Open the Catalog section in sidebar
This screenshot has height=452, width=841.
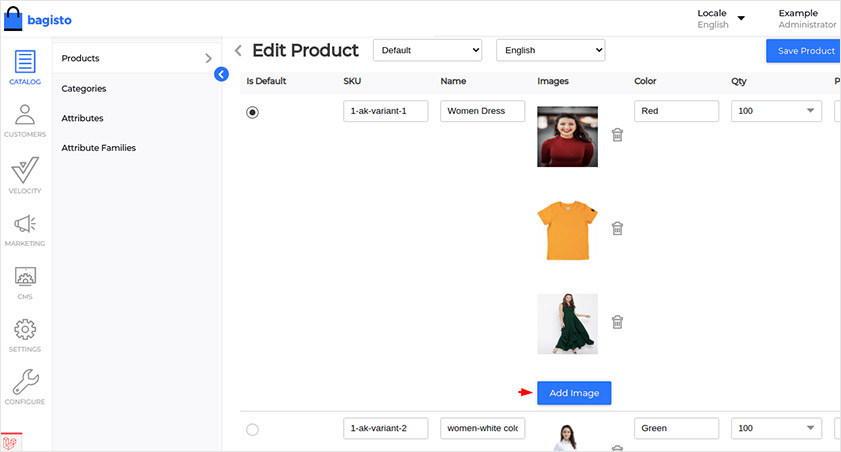click(25, 67)
